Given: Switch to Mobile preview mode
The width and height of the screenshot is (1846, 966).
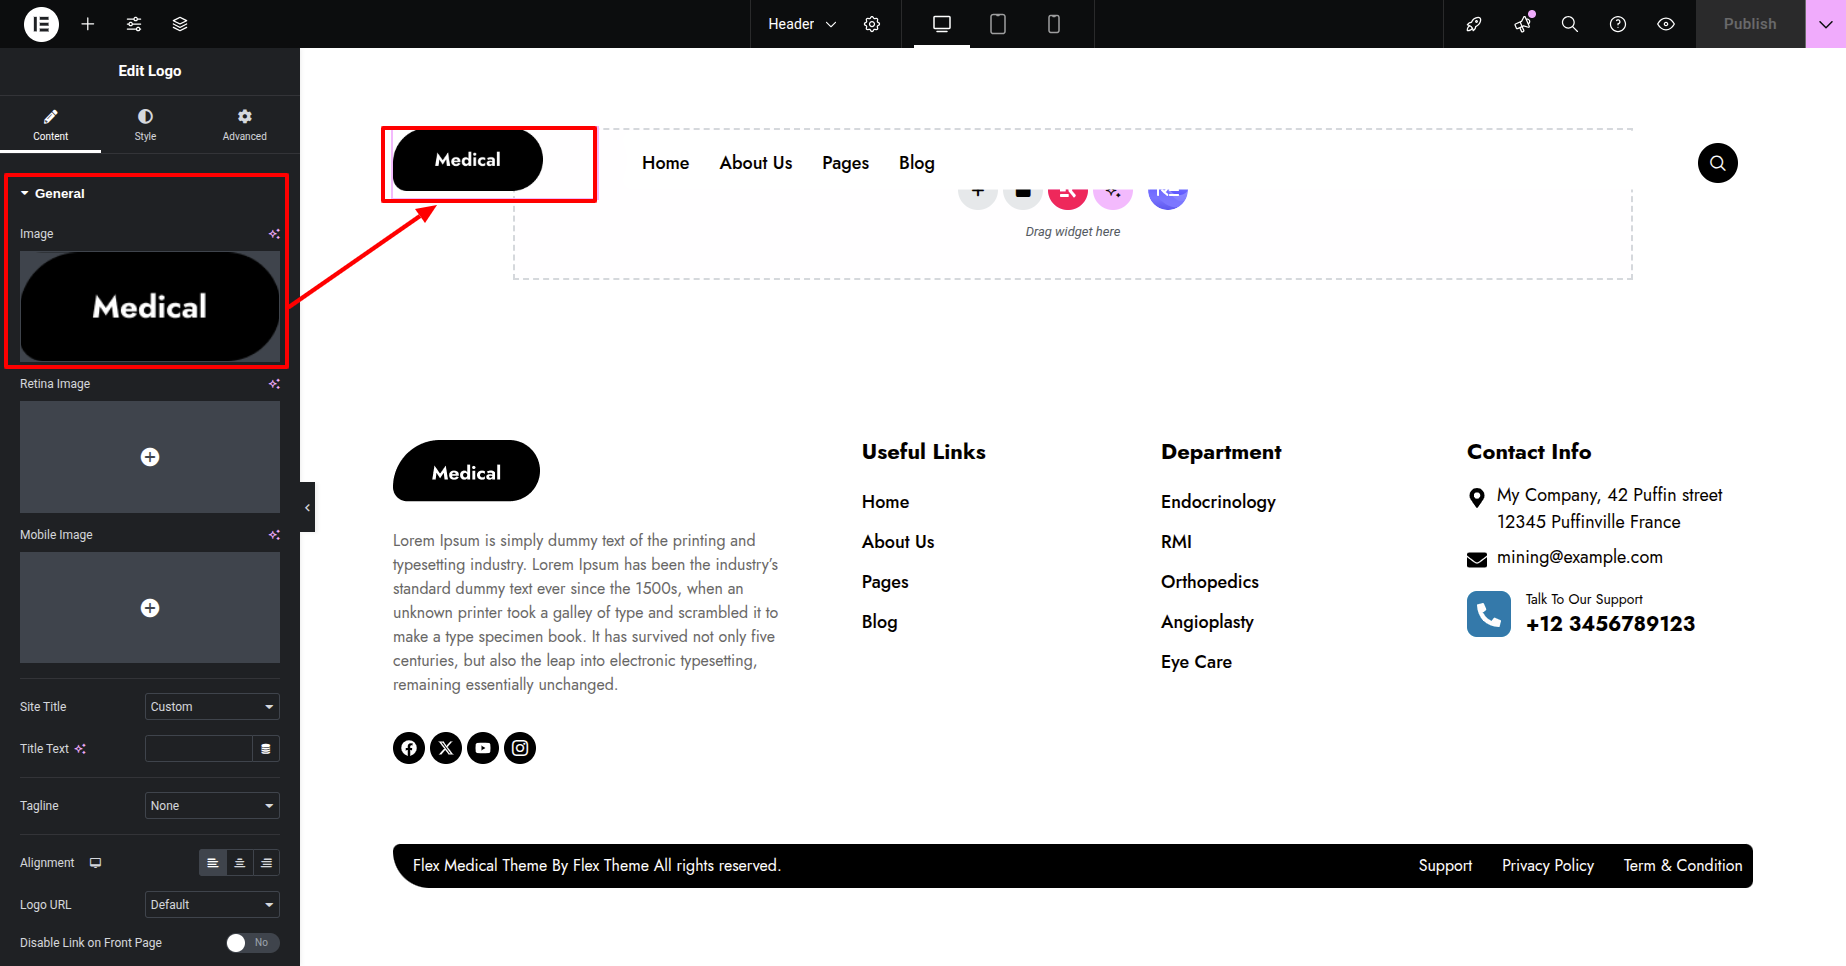Looking at the screenshot, I should coord(1054,24).
